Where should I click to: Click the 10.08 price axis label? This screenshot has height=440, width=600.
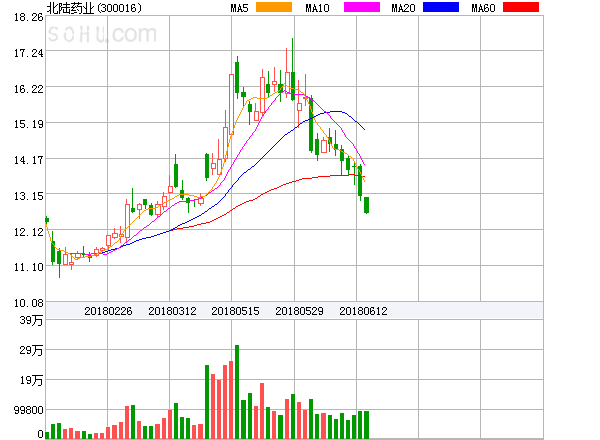coord(28,303)
